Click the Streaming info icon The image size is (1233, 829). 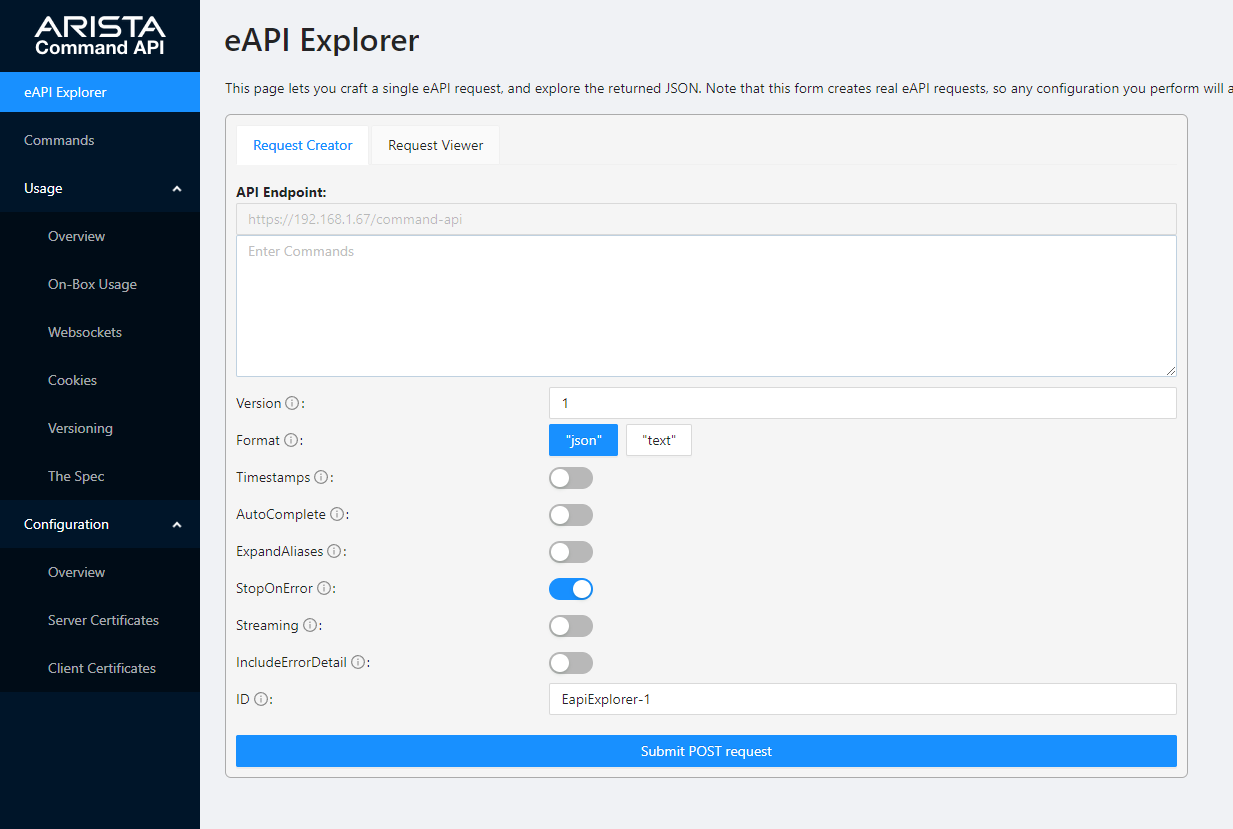tap(310, 625)
